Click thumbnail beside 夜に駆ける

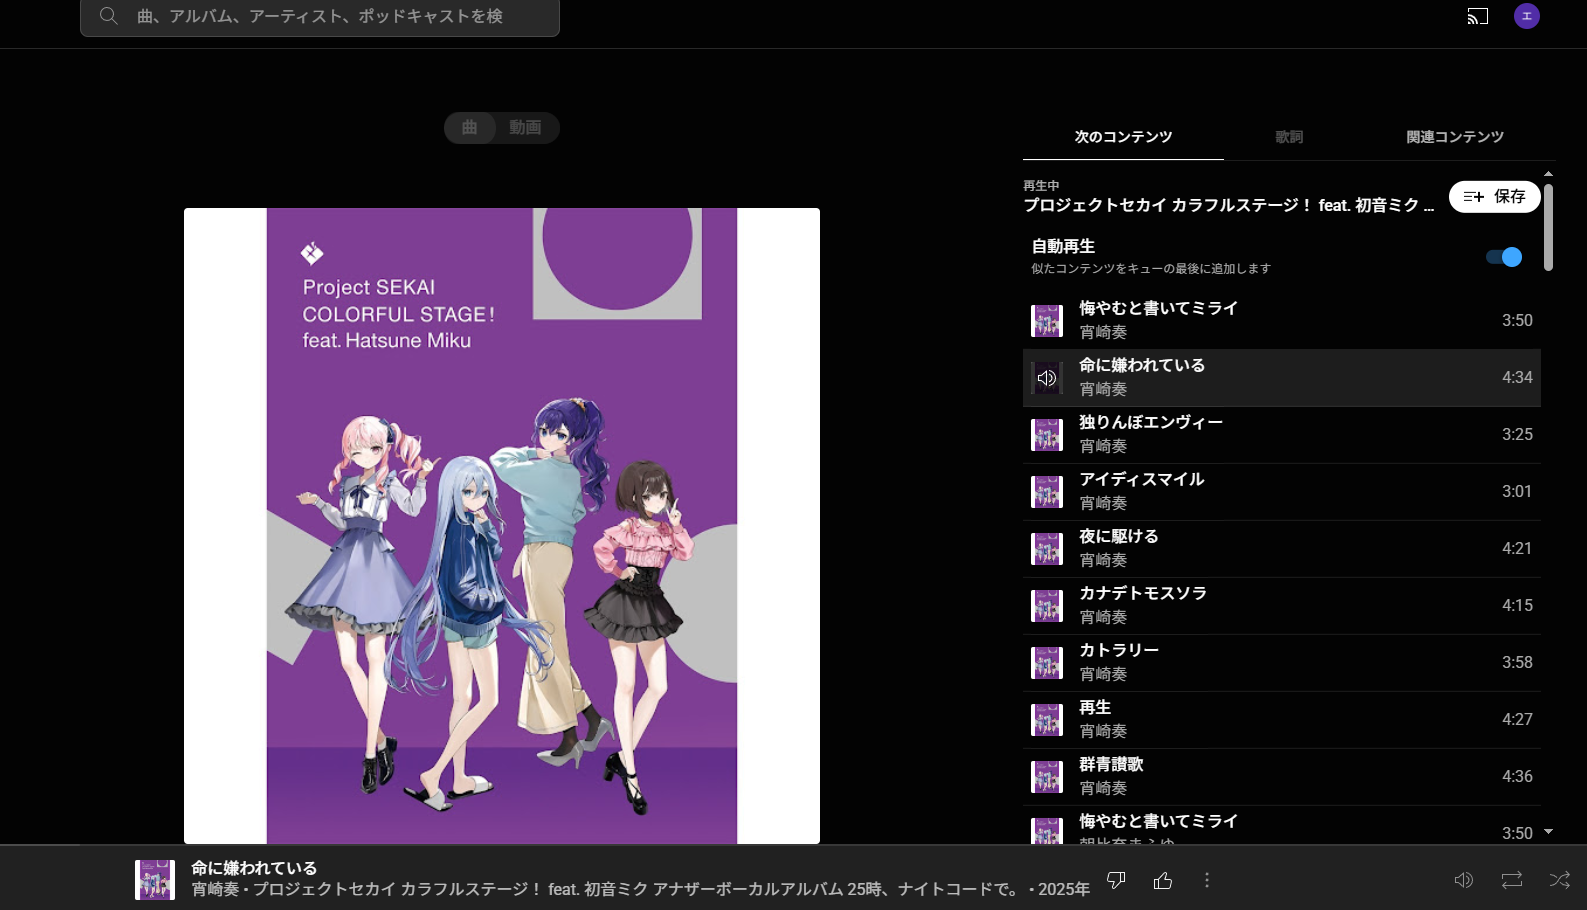click(x=1047, y=549)
